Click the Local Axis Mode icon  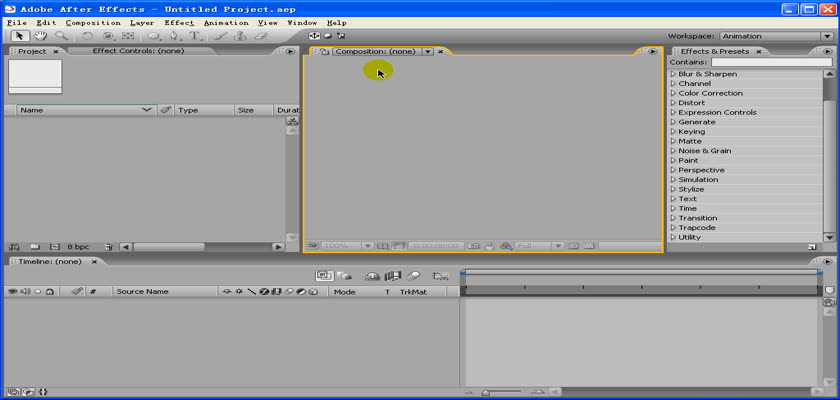[x=314, y=36]
